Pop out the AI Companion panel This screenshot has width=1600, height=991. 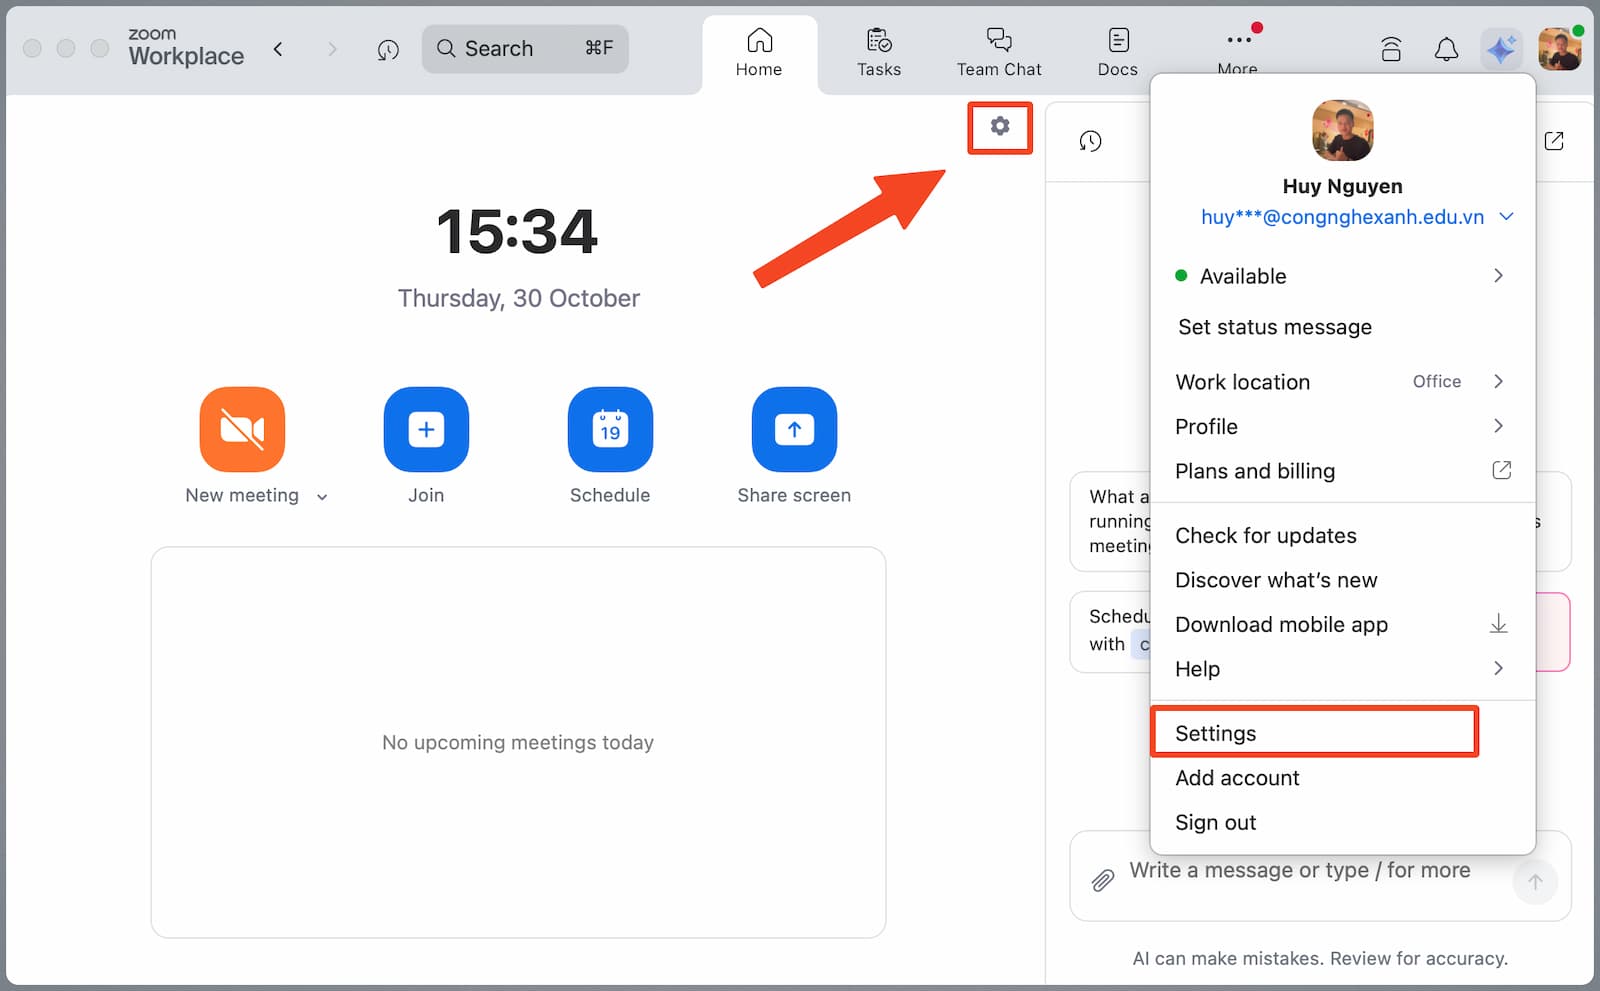point(1553,141)
